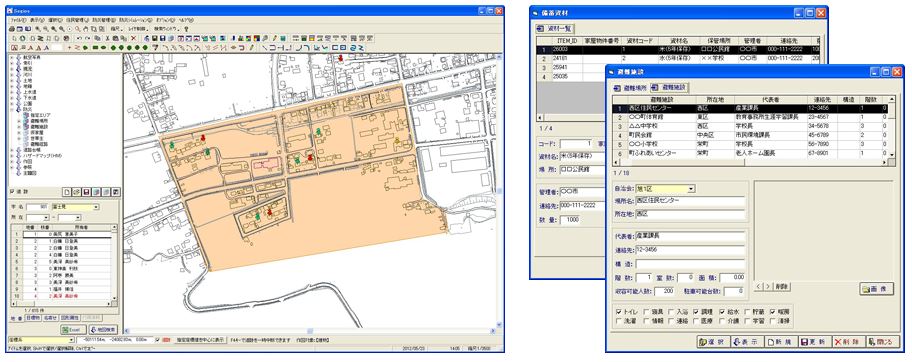Click the floppy save icon above parcel list
This screenshot has width=912, height=362.
(86, 192)
